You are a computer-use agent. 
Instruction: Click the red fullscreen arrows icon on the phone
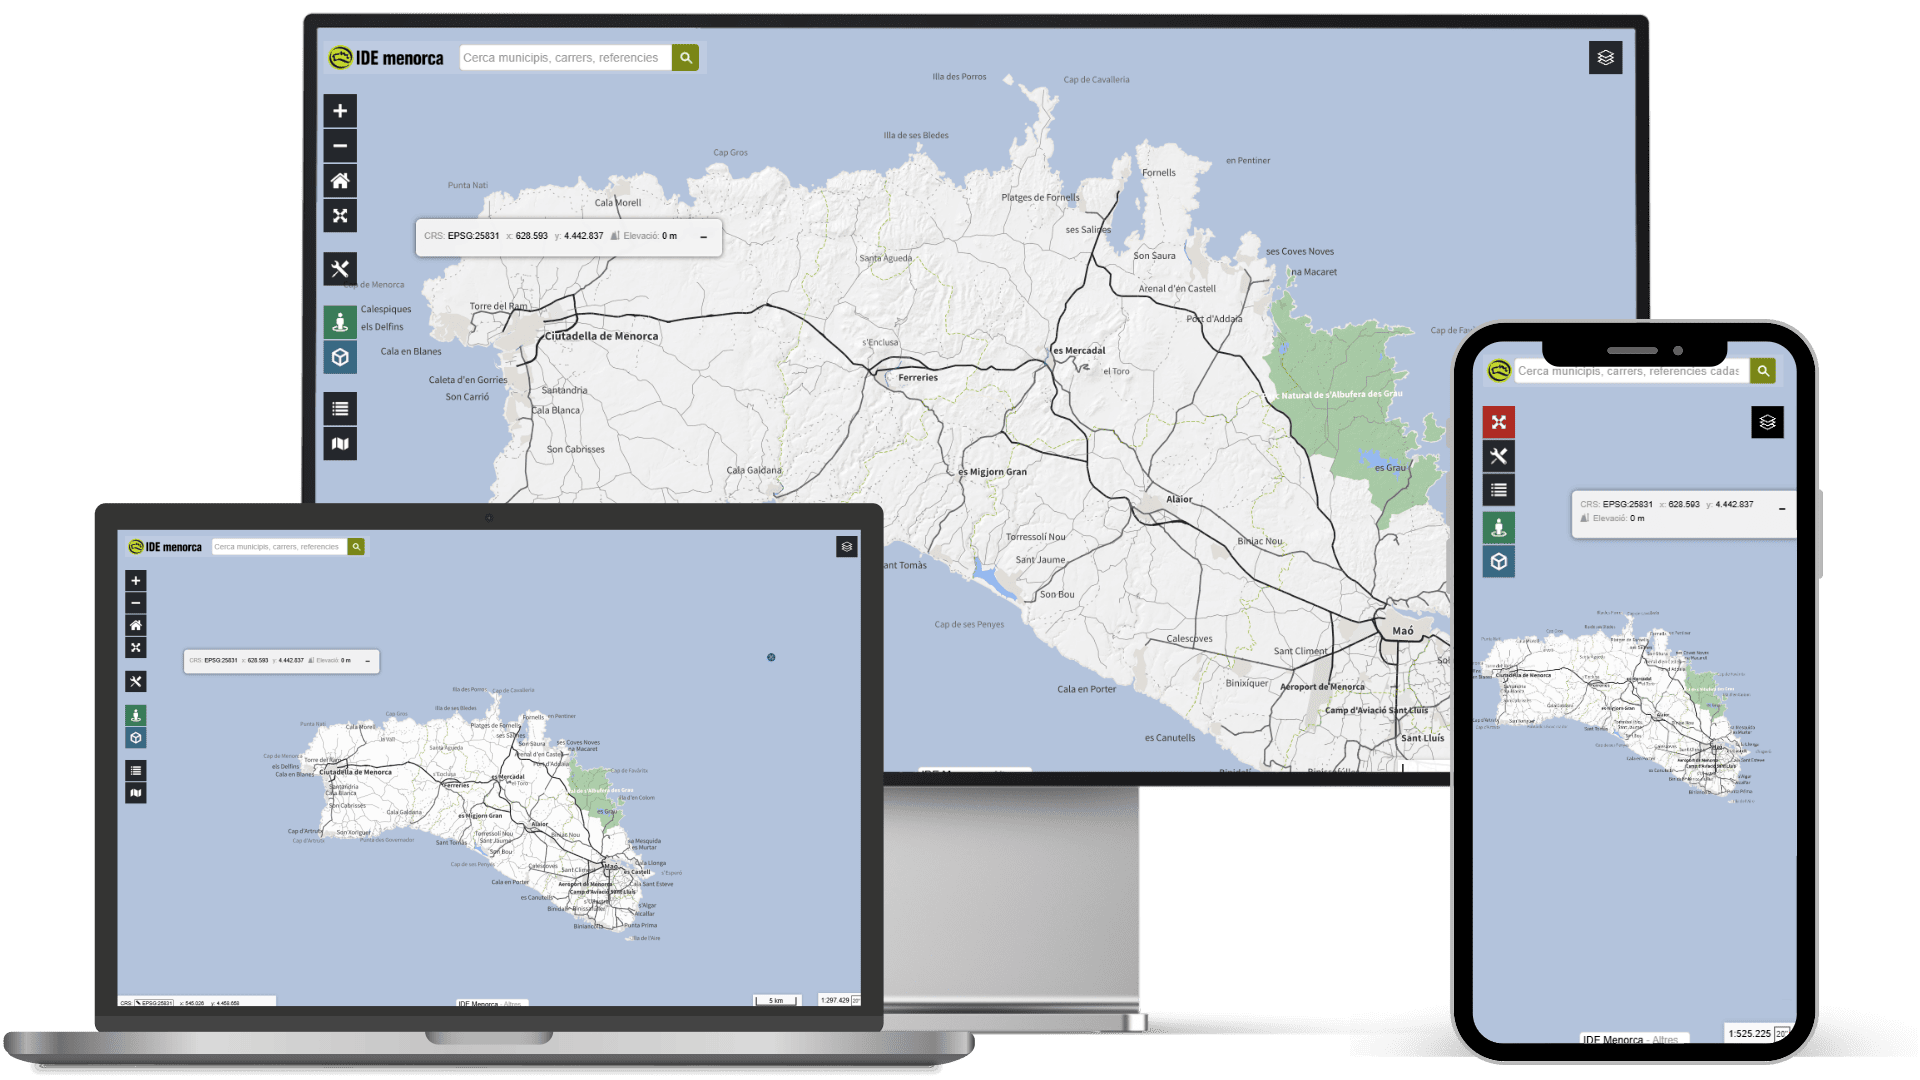[1498, 422]
